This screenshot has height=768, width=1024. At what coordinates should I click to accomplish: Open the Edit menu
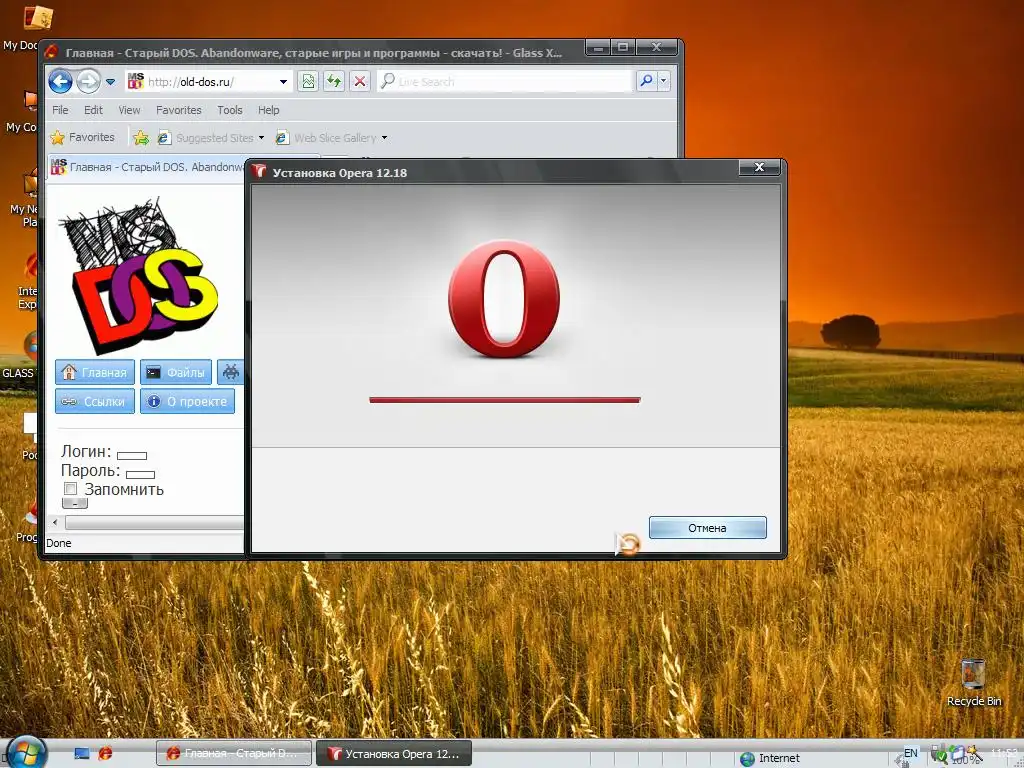click(93, 110)
